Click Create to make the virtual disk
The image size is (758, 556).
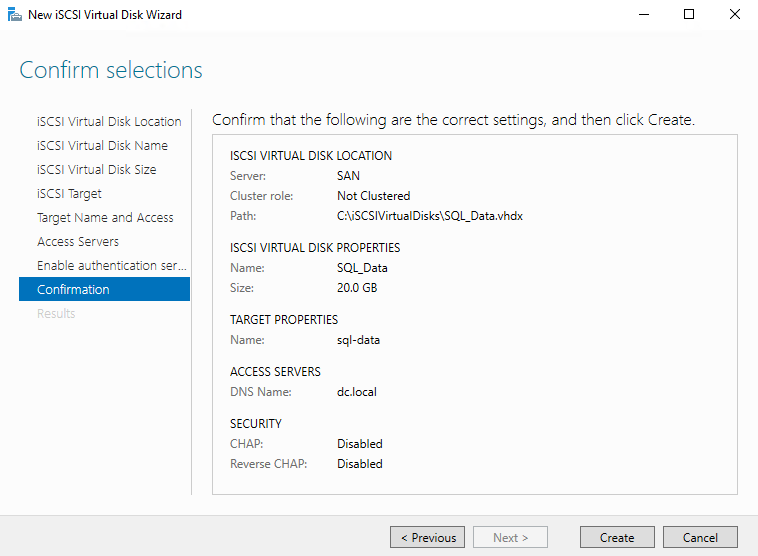pos(617,537)
